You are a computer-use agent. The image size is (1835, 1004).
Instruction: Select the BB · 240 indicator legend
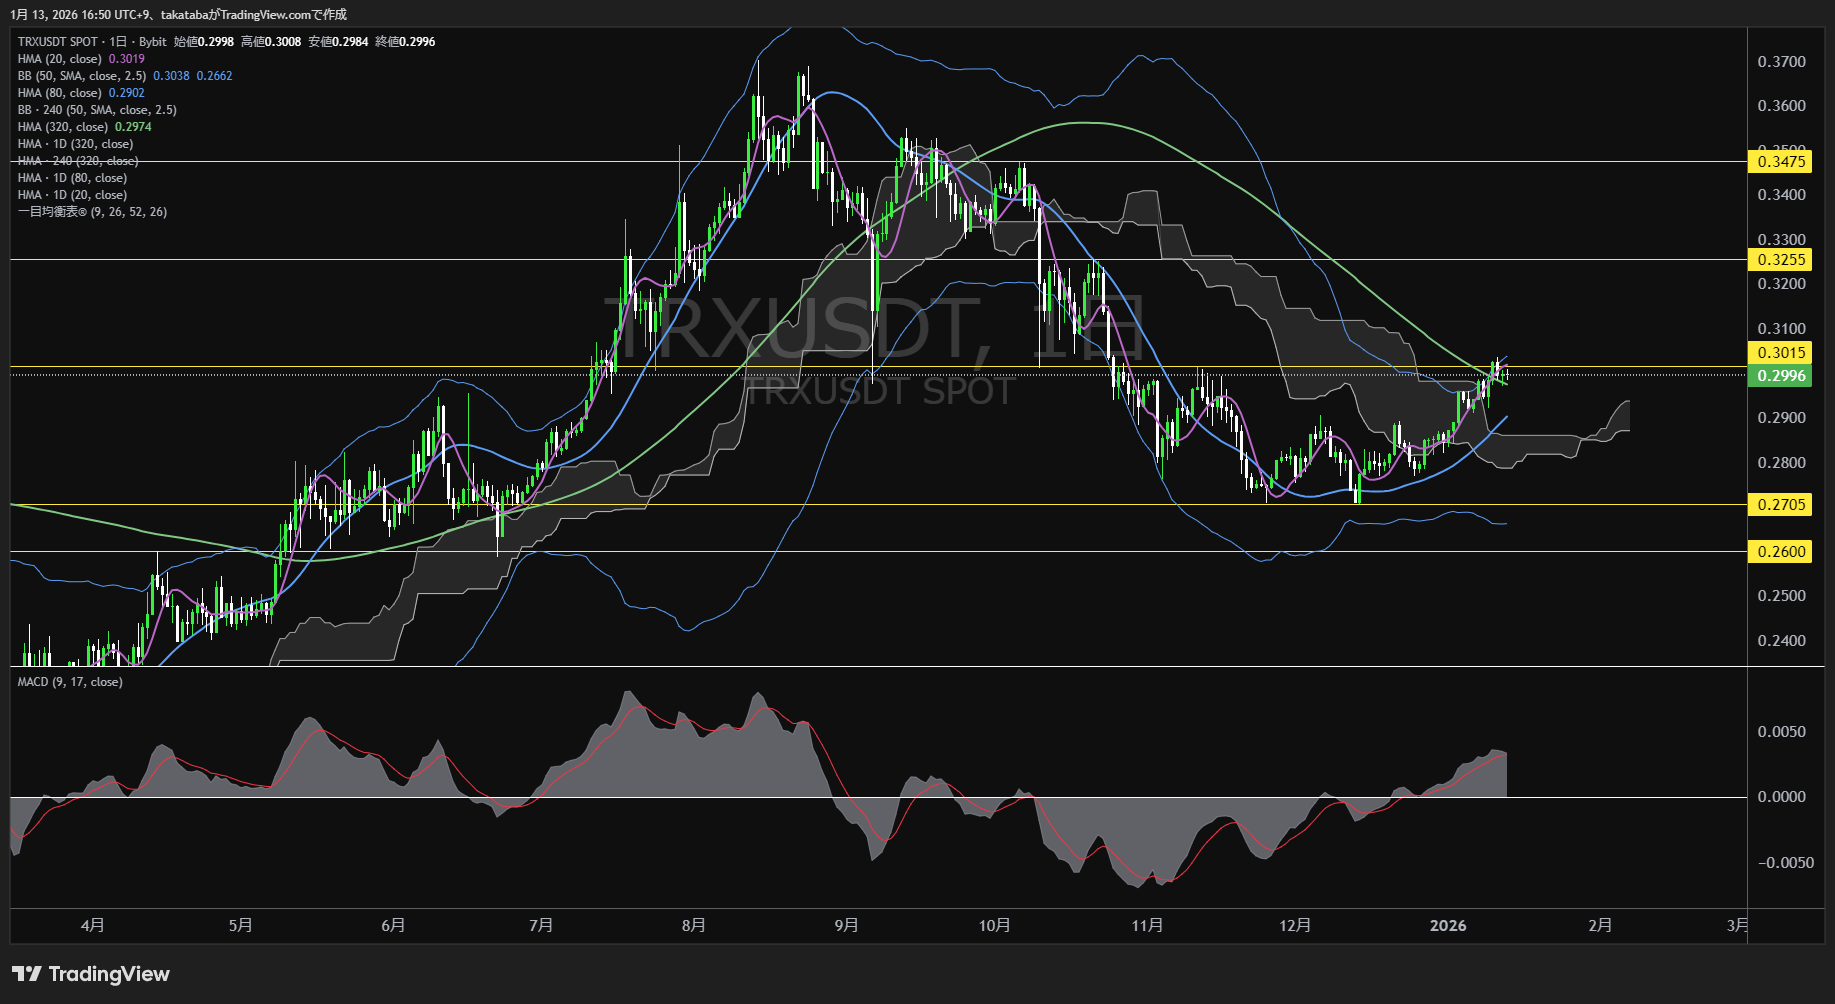97,110
